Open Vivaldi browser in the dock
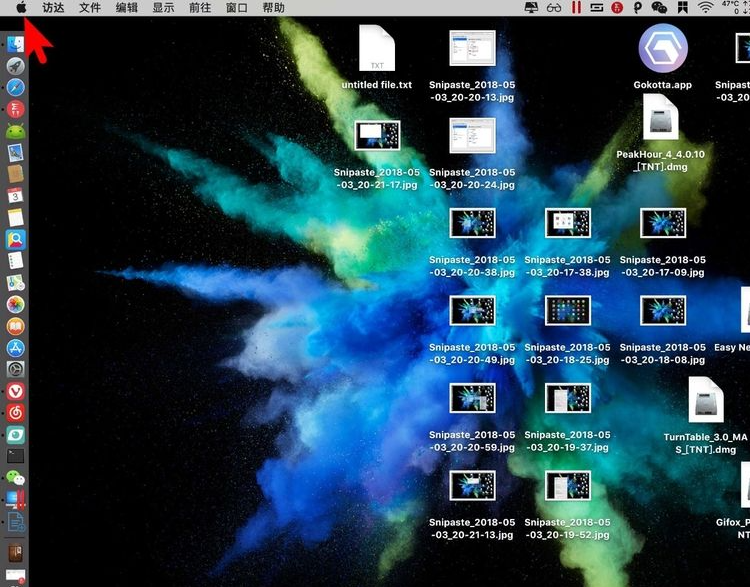 [15, 391]
